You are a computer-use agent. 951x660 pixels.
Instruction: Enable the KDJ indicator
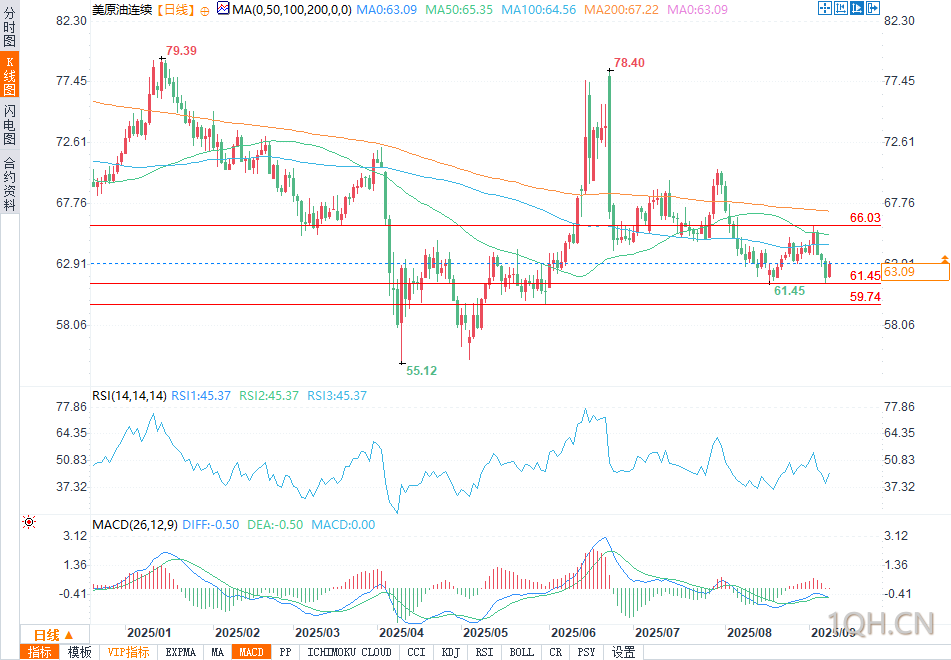[x=449, y=652]
